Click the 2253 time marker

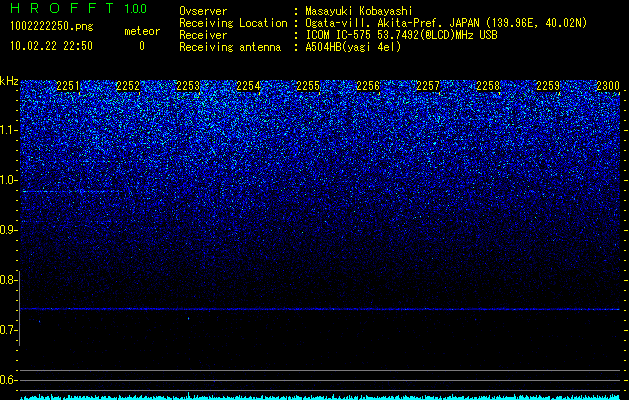click(188, 86)
